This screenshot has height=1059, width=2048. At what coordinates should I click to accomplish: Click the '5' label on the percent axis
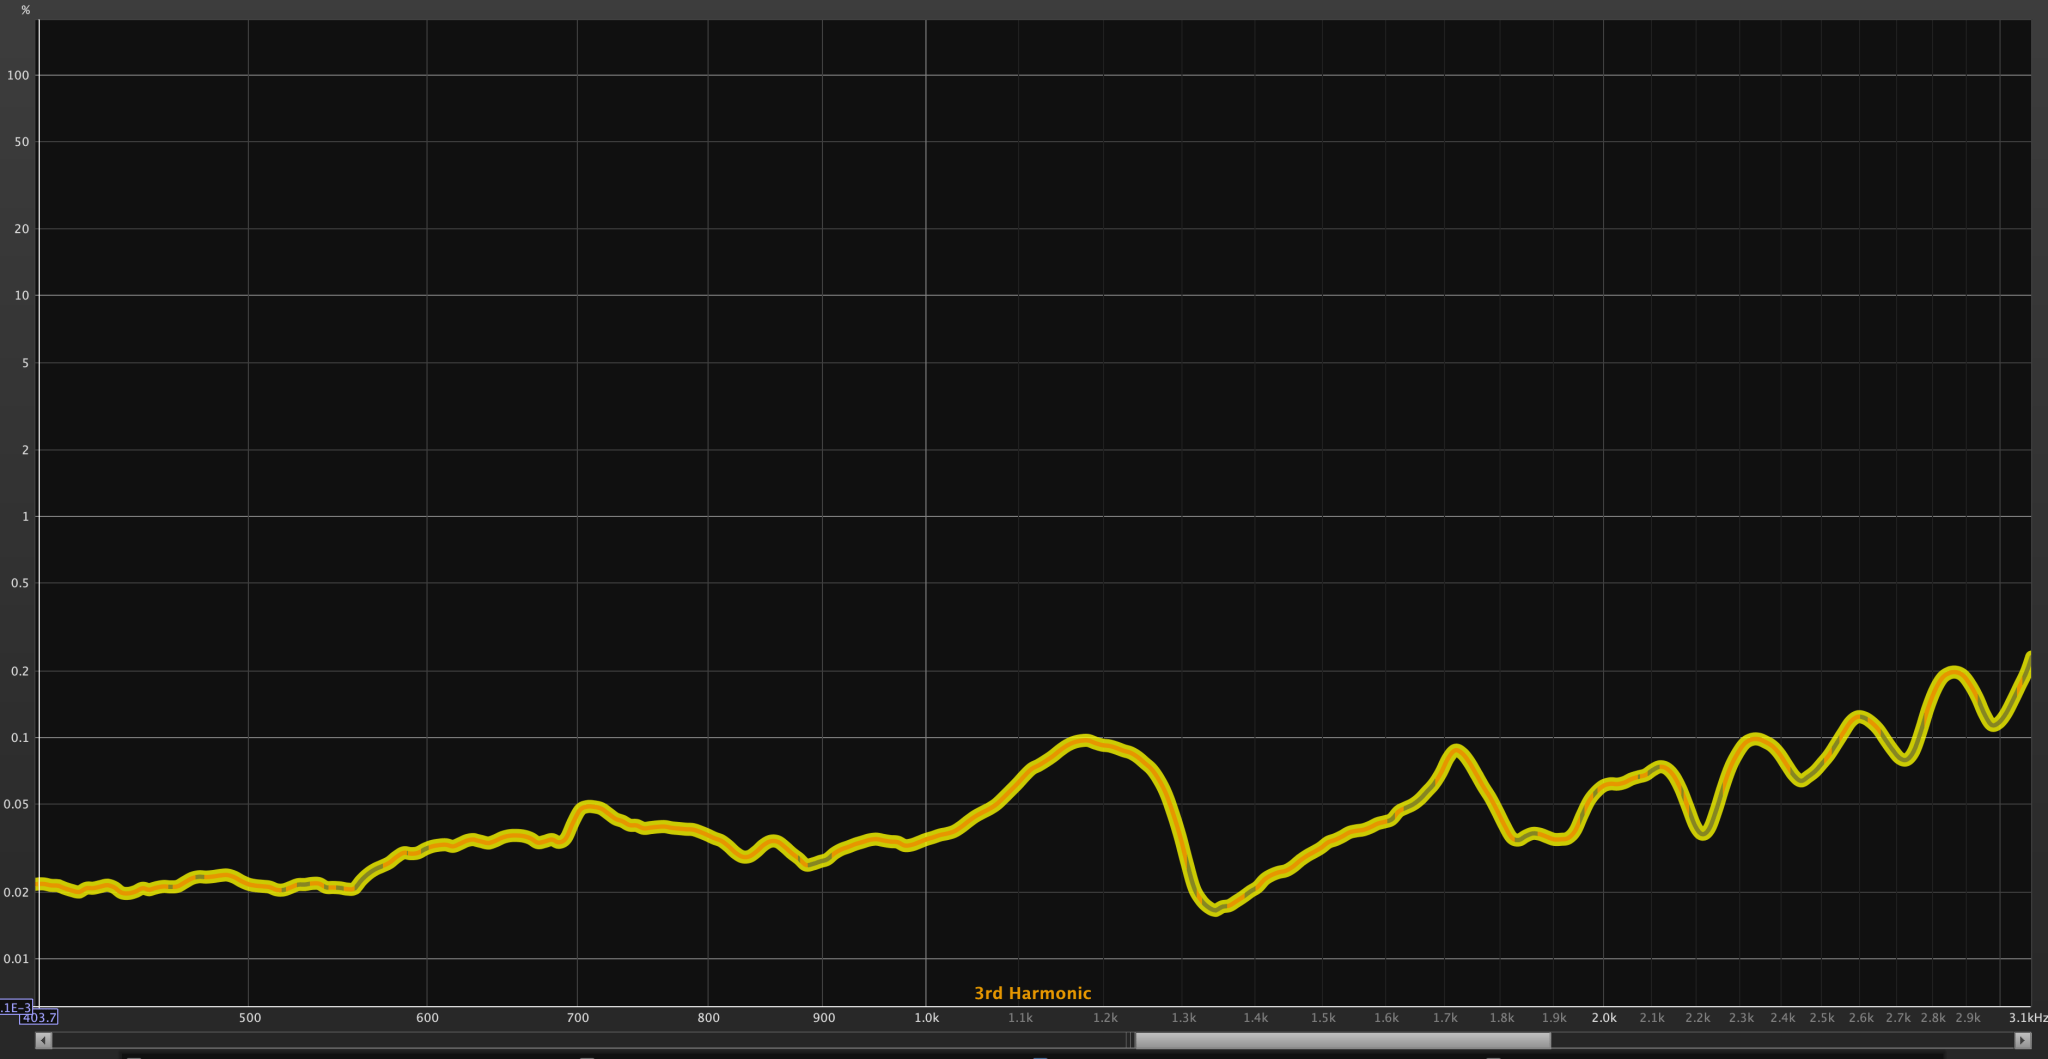[25, 363]
